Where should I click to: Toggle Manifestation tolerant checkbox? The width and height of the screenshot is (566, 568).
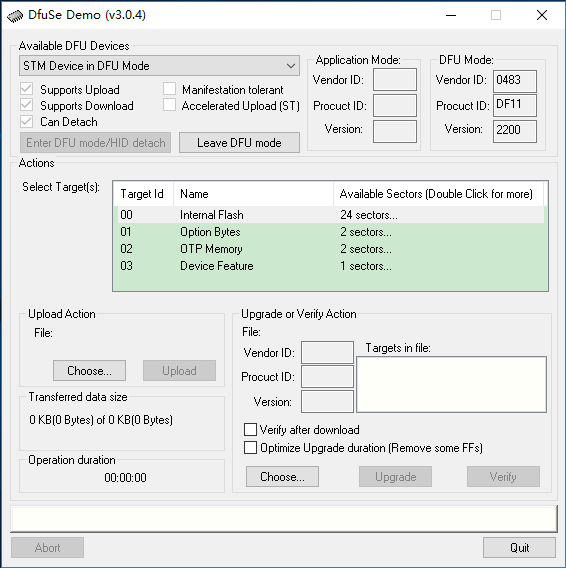(169, 89)
